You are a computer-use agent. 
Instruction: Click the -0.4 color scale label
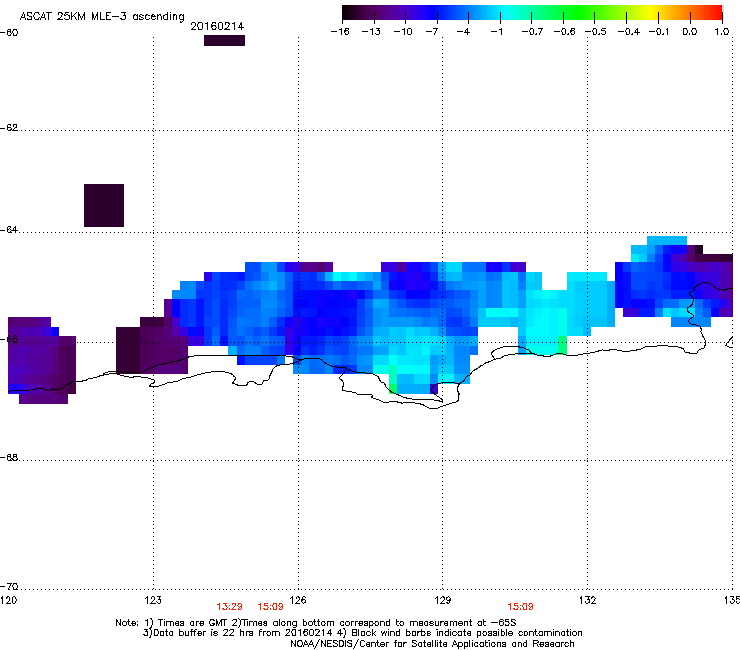coord(629,32)
